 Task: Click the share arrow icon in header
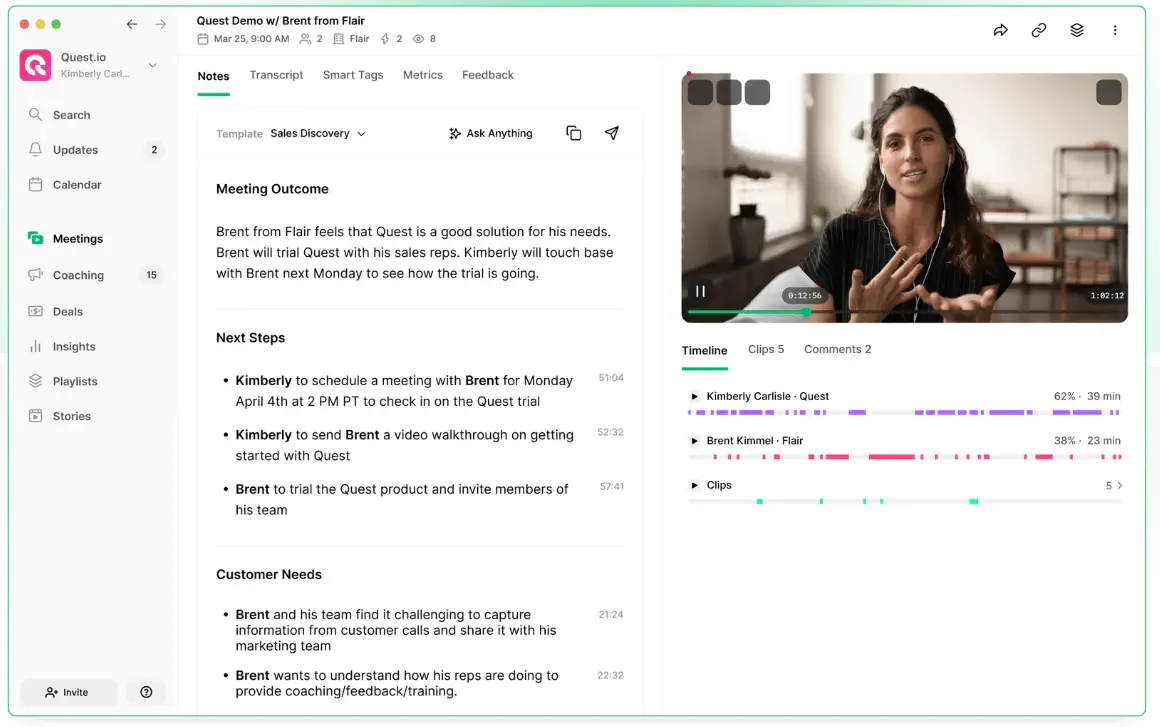click(x=1000, y=30)
